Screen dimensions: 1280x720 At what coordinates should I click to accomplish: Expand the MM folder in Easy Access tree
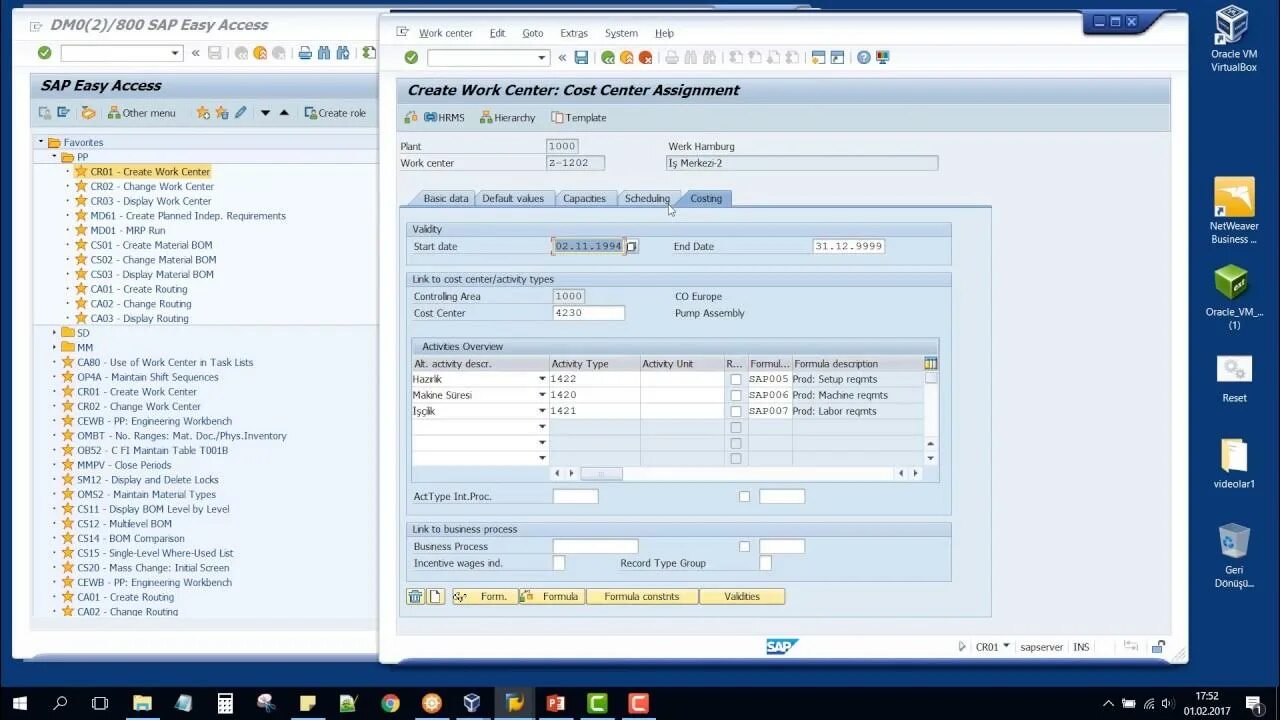coord(54,347)
